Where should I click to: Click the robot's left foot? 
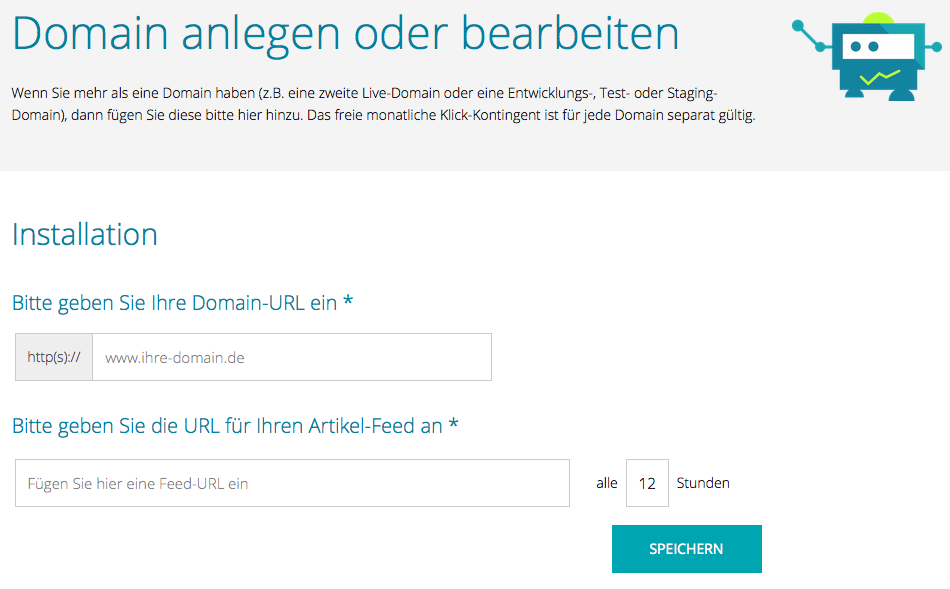[854, 93]
